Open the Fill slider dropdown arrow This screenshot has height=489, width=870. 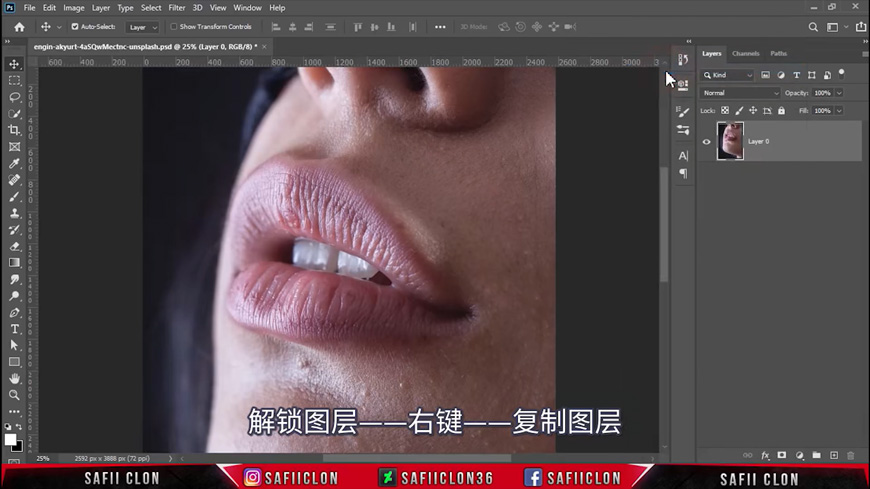click(x=839, y=110)
